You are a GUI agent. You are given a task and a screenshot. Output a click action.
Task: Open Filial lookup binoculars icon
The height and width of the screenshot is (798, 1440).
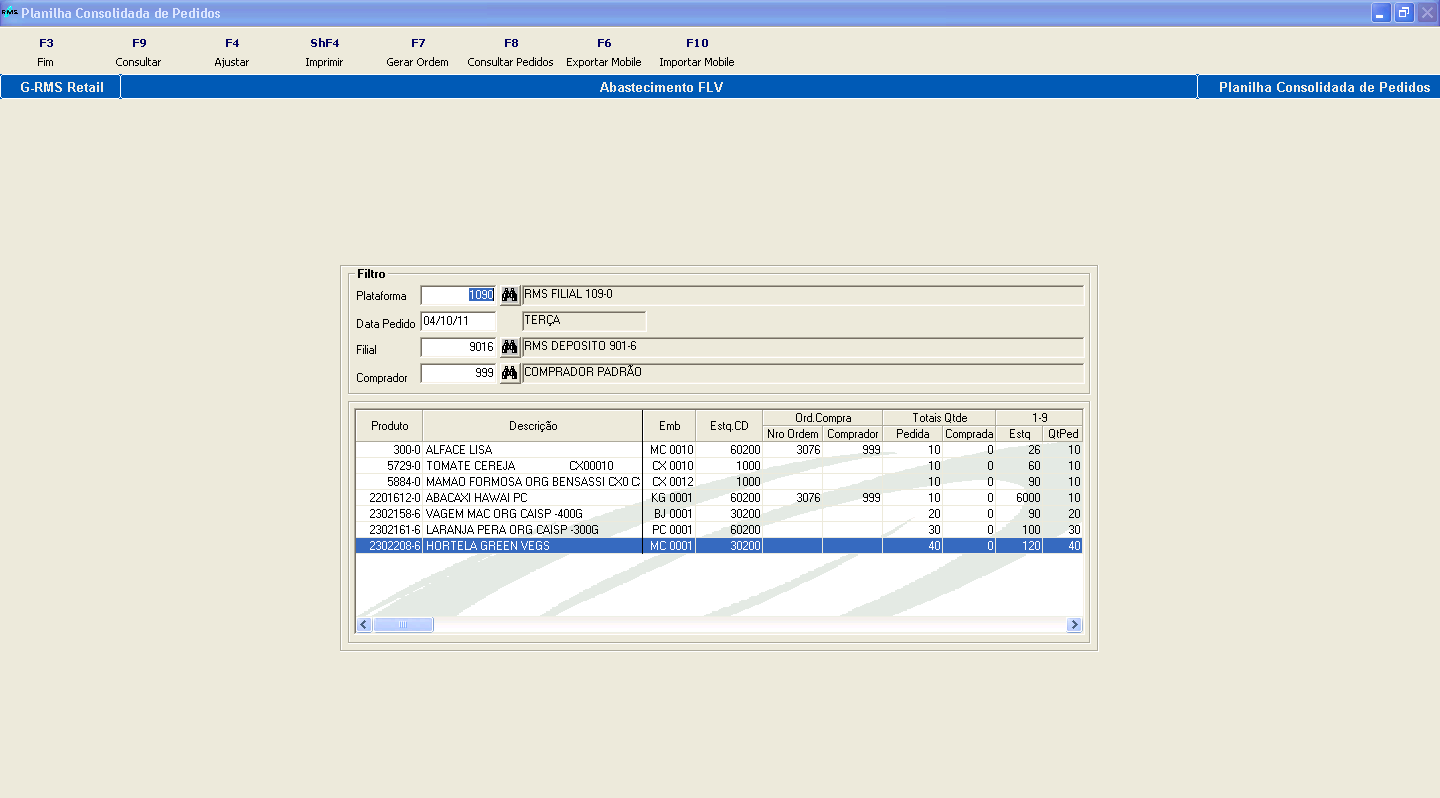click(x=509, y=347)
